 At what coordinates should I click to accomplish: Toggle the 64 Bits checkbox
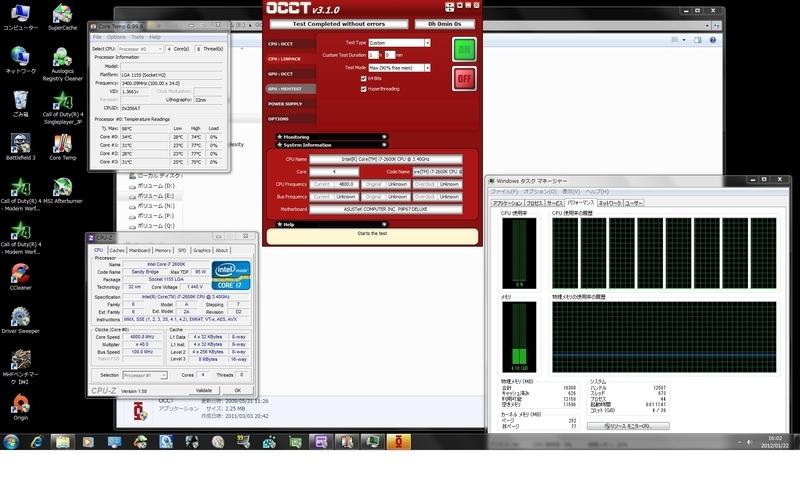(363, 79)
